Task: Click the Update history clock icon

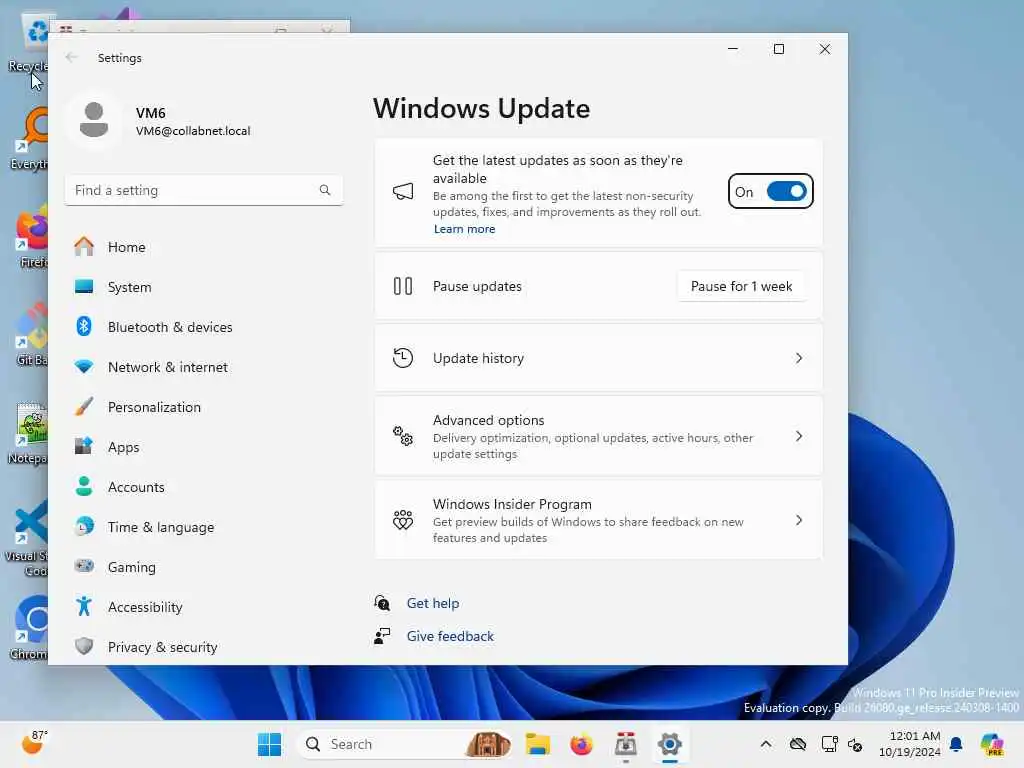Action: (403, 358)
